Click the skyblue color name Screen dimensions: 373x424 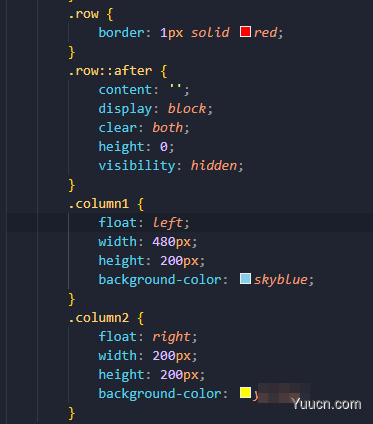coord(281,280)
